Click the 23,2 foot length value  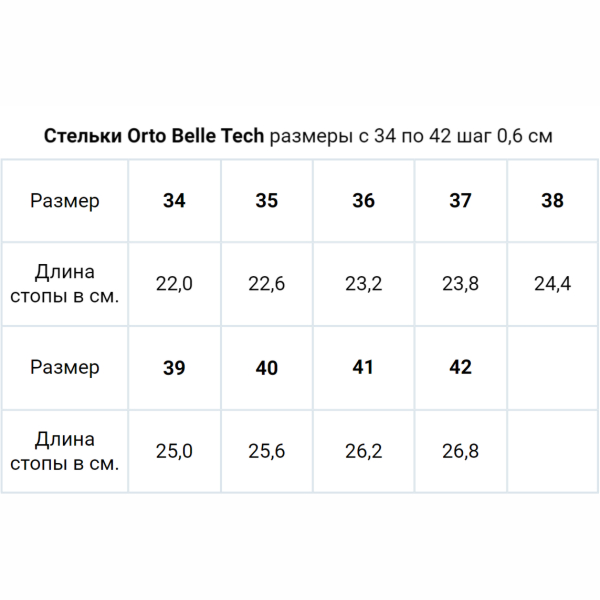[364, 284]
